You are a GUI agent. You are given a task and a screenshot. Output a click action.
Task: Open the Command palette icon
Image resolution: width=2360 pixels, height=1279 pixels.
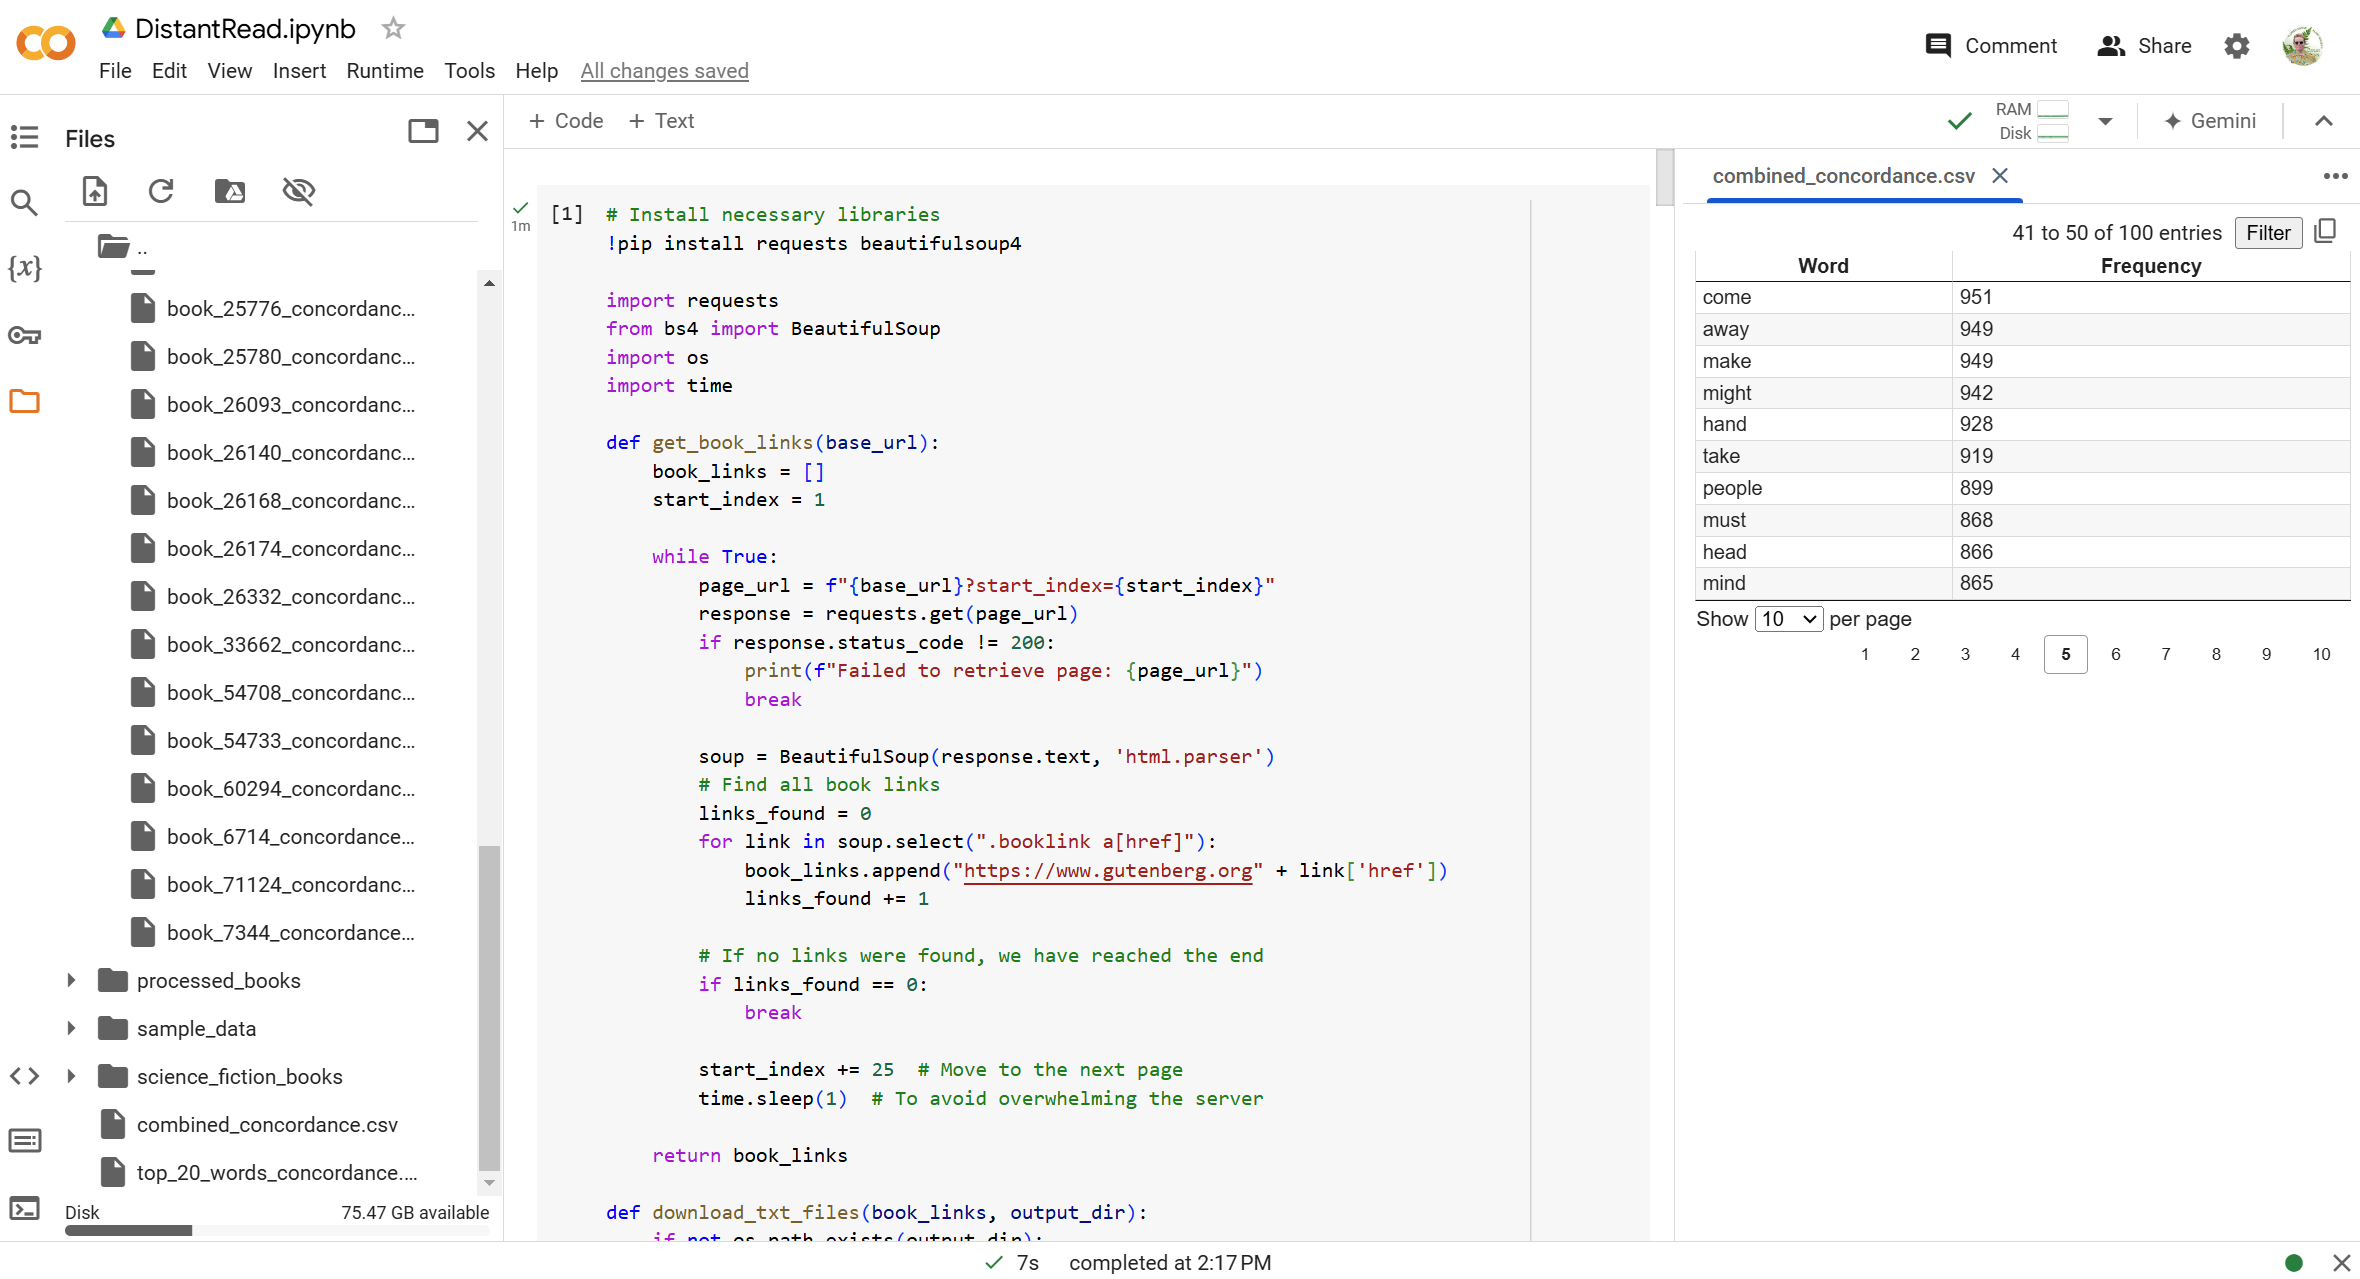coord(24,1141)
